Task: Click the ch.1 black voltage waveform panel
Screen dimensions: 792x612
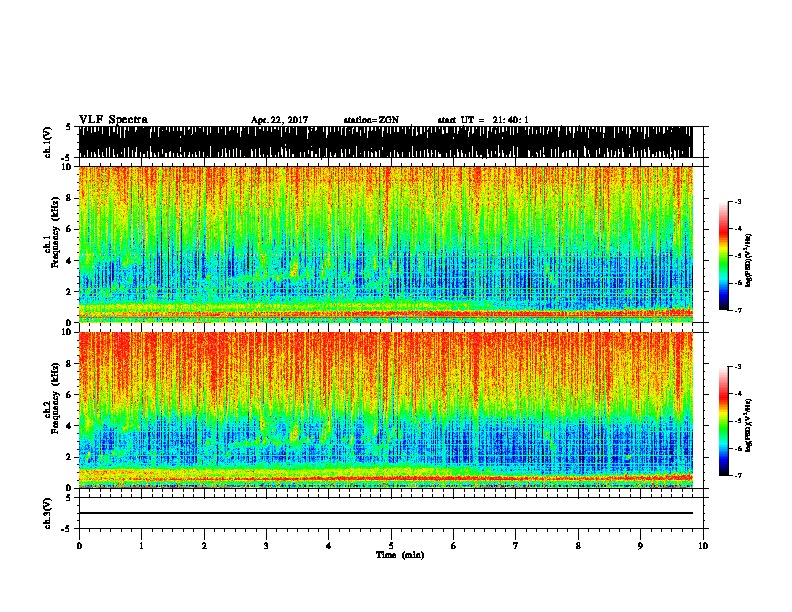Action: [385, 142]
